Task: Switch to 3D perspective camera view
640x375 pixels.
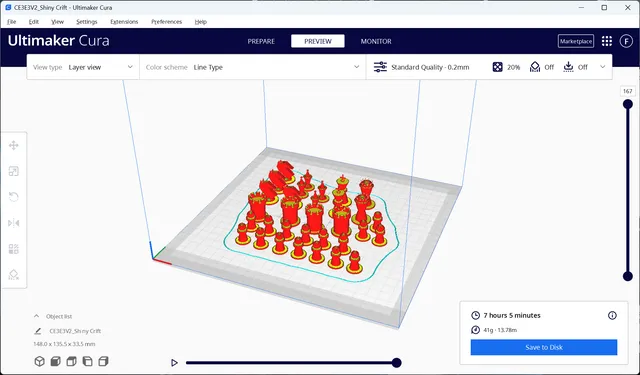Action: point(39,362)
